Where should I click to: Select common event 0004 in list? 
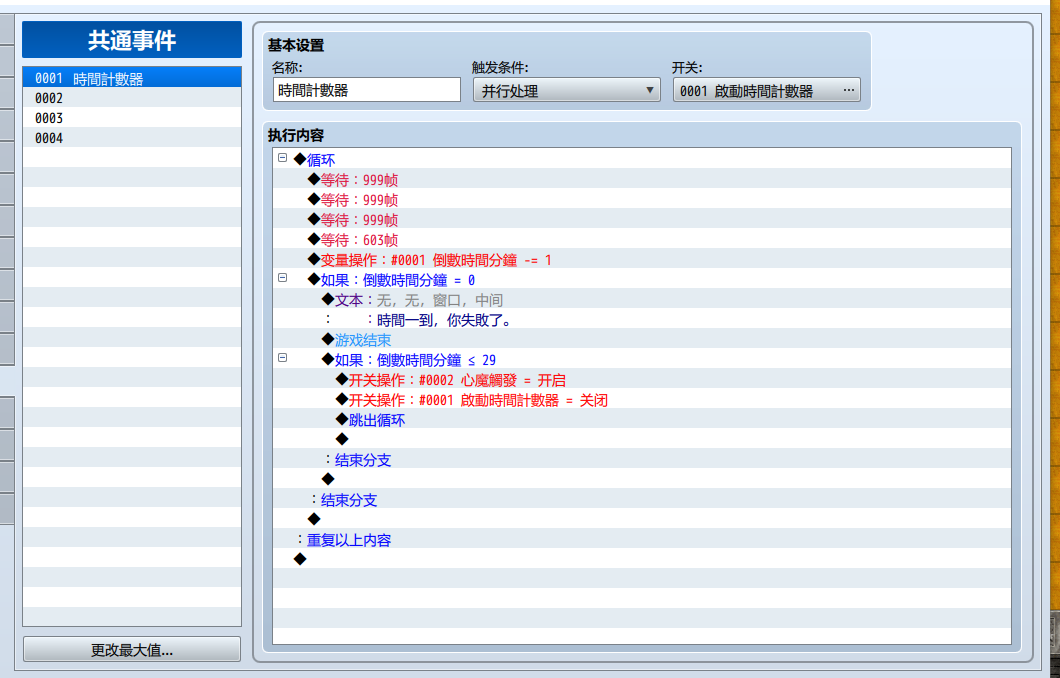point(132,138)
